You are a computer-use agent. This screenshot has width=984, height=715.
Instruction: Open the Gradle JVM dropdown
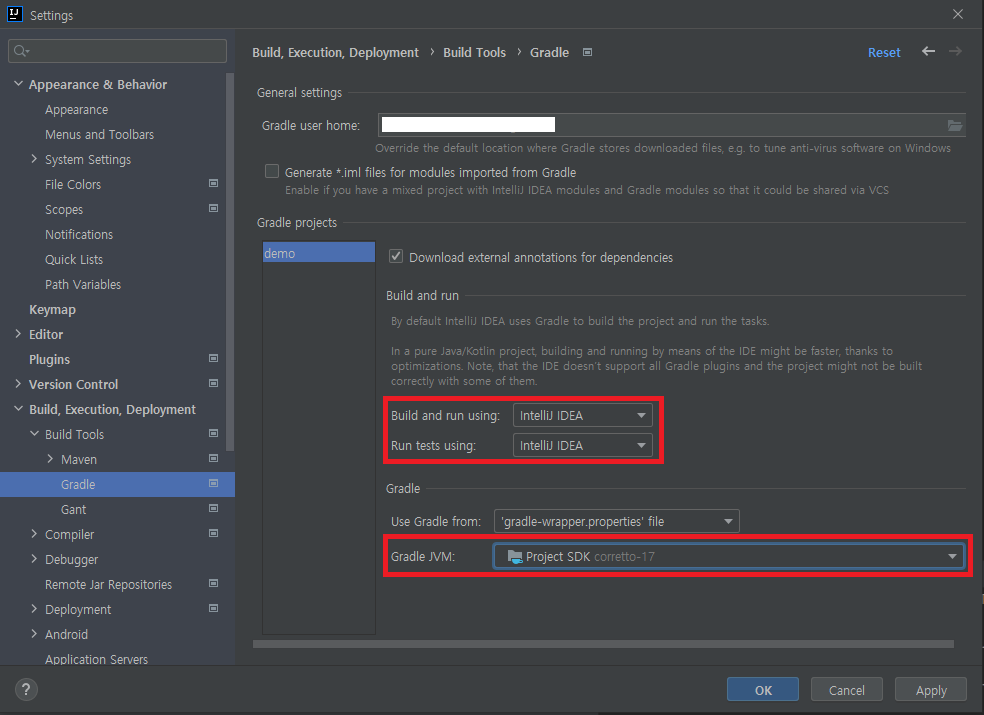tap(729, 556)
